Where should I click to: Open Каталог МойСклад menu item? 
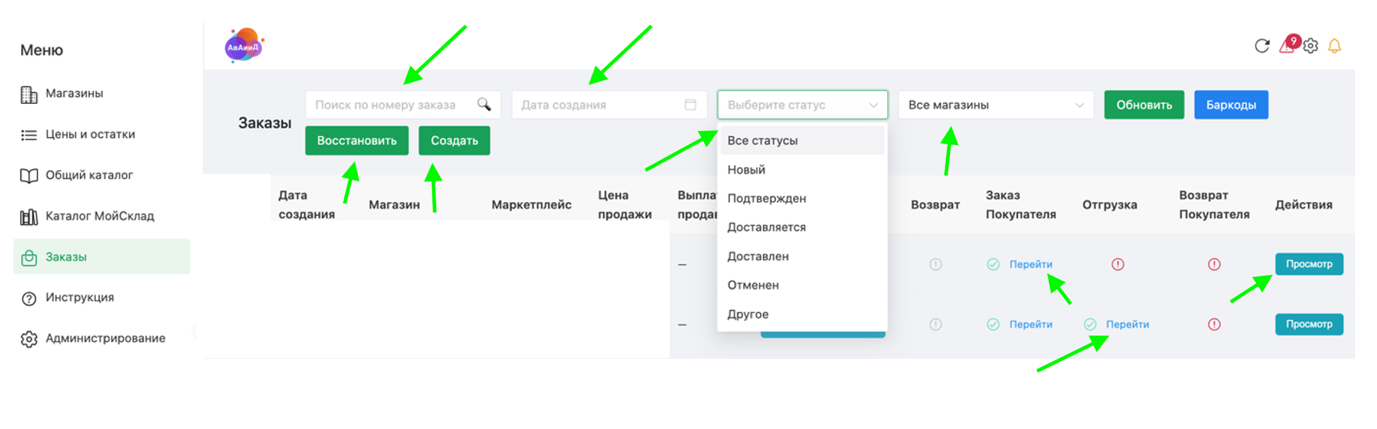click(x=99, y=216)
